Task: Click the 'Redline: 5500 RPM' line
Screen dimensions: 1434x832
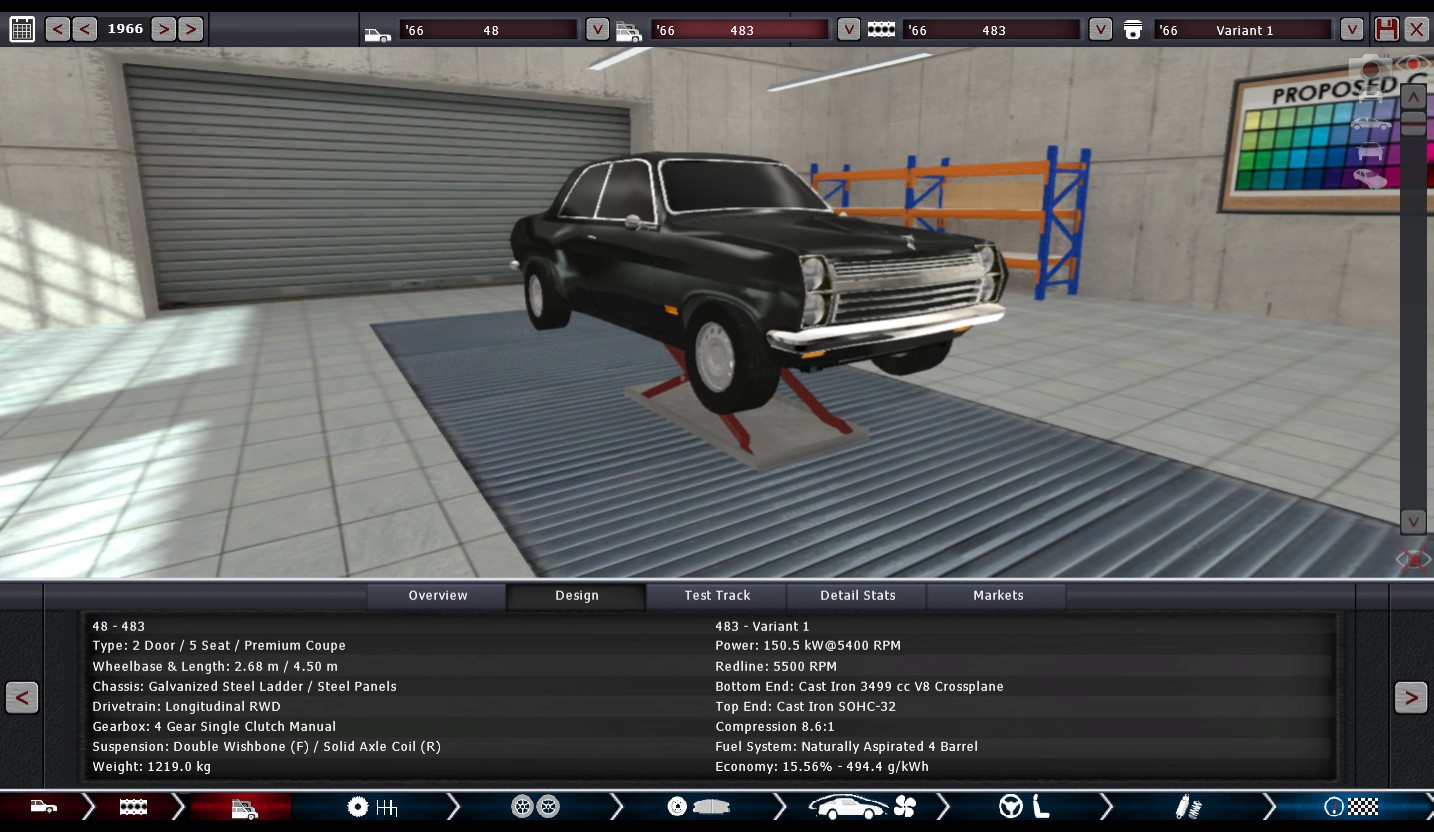Action: pos(776,666)
